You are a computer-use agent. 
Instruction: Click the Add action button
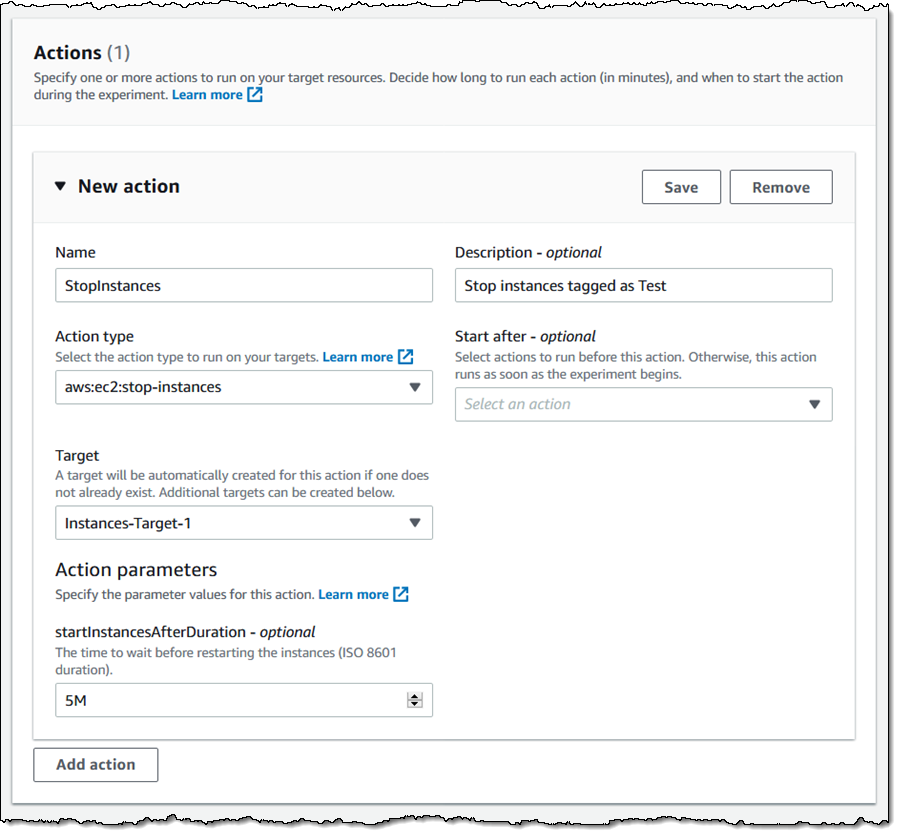(x=96, y=764)
